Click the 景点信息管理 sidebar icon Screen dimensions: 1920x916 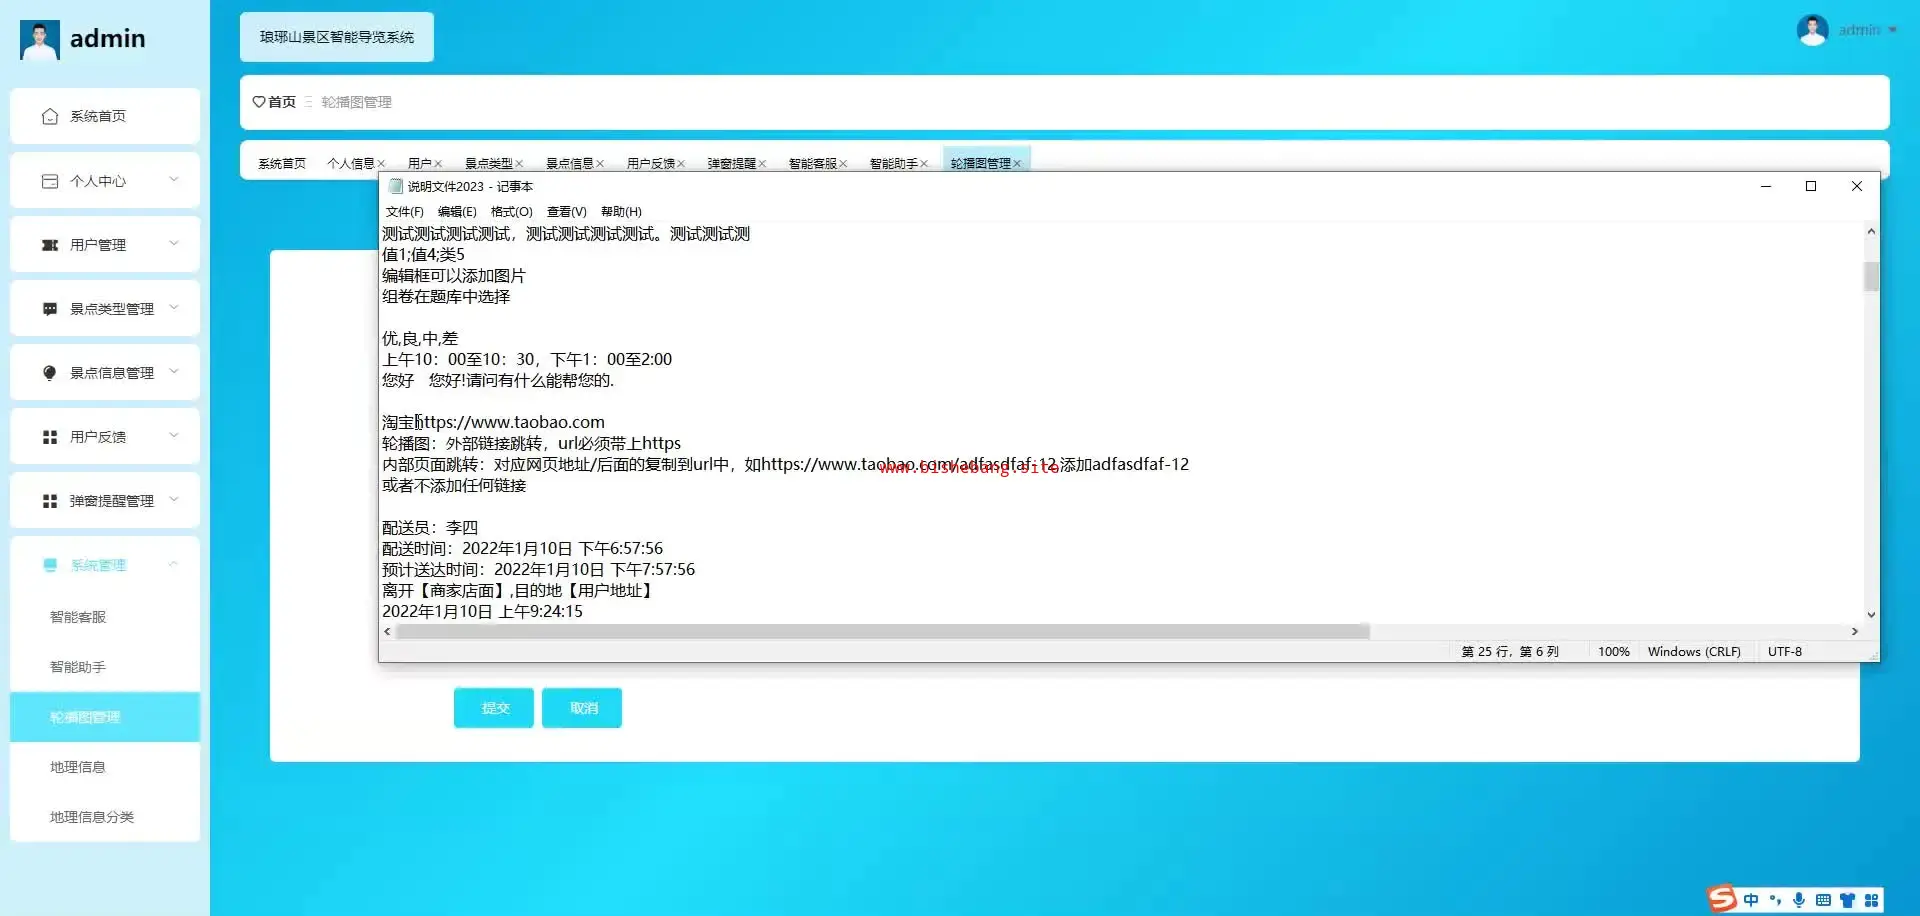tap(50, 373)
